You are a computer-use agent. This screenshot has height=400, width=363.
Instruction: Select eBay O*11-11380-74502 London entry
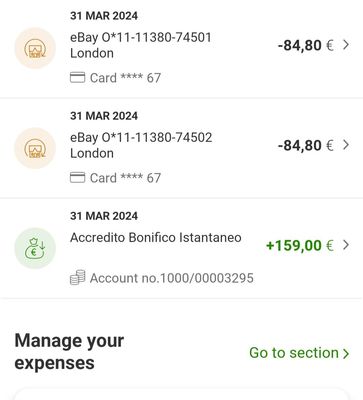pos(181,148)
